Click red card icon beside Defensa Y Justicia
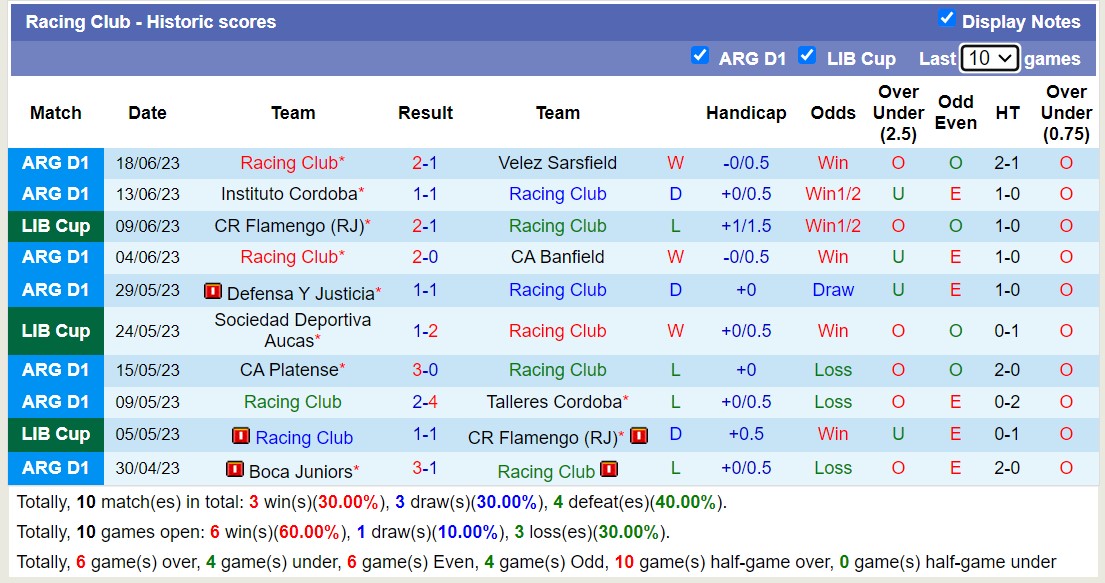Image resolution: width=1105 pixels, height=583 pixels. tap(212, 291)
